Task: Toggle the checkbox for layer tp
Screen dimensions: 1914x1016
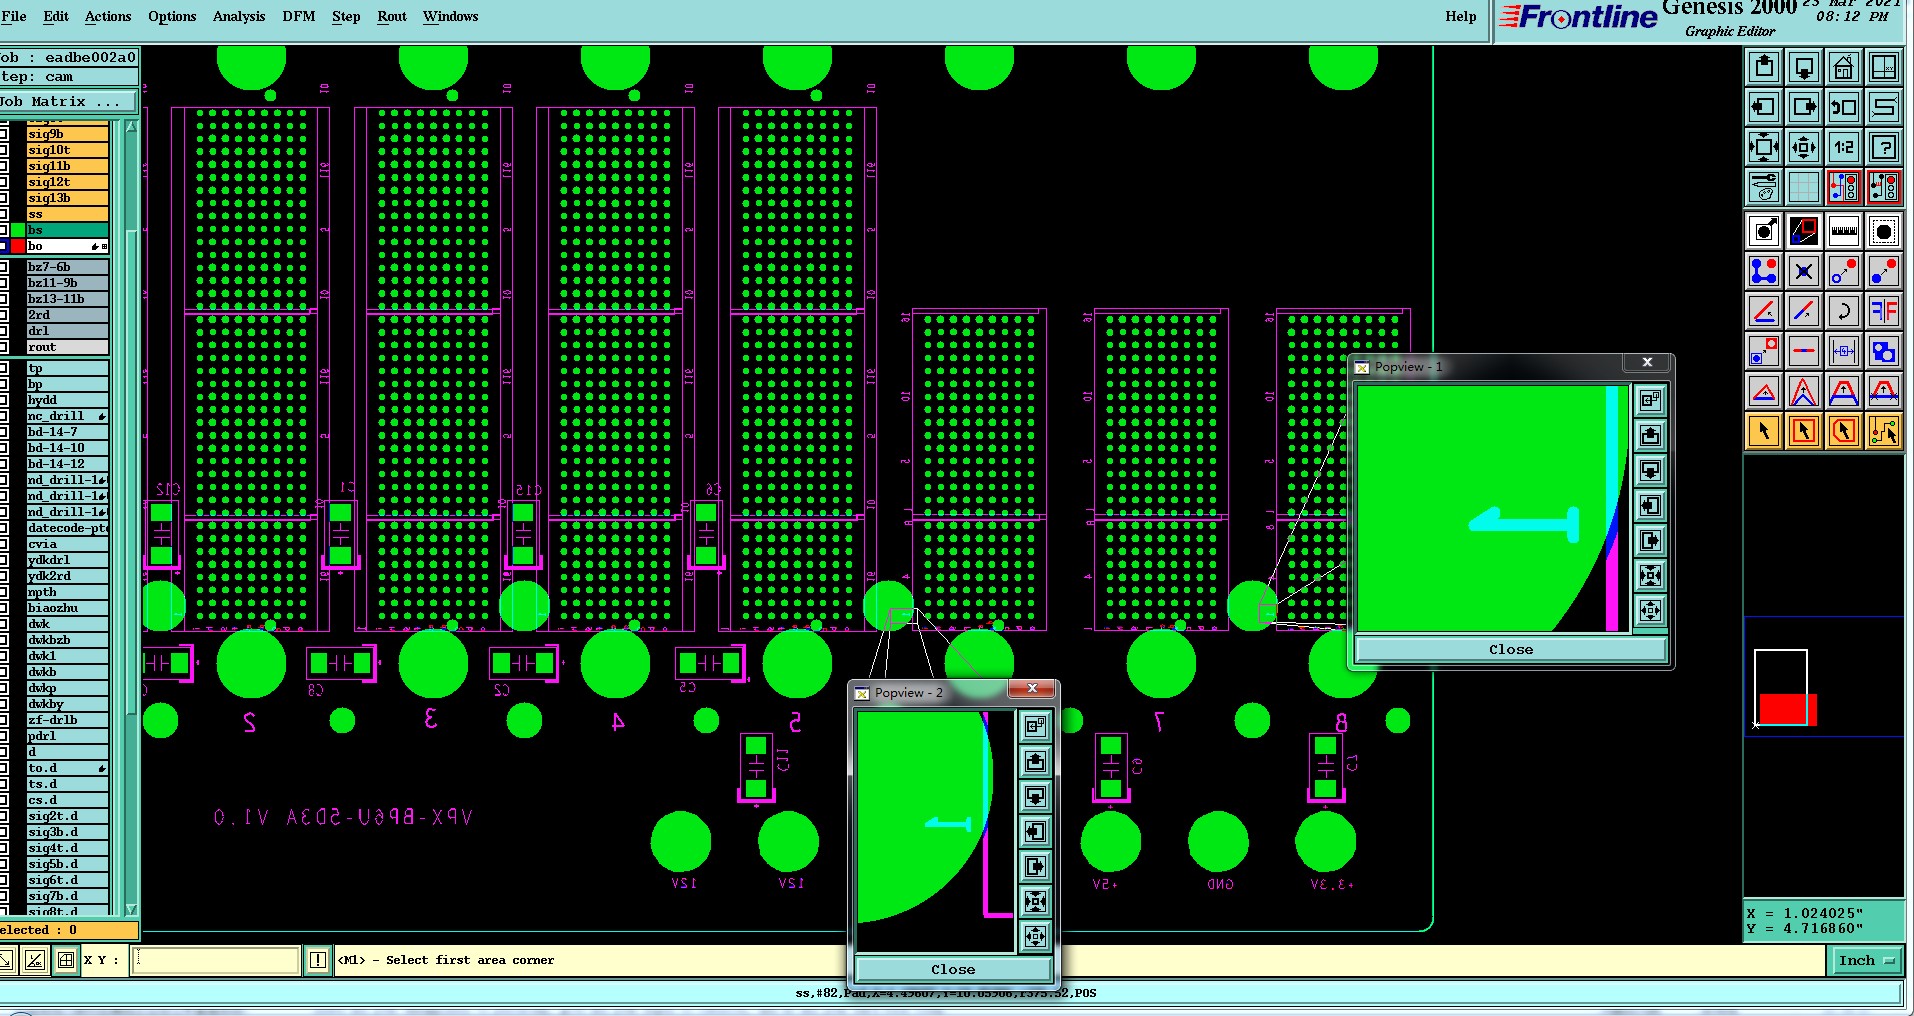Action: (4, 368)
